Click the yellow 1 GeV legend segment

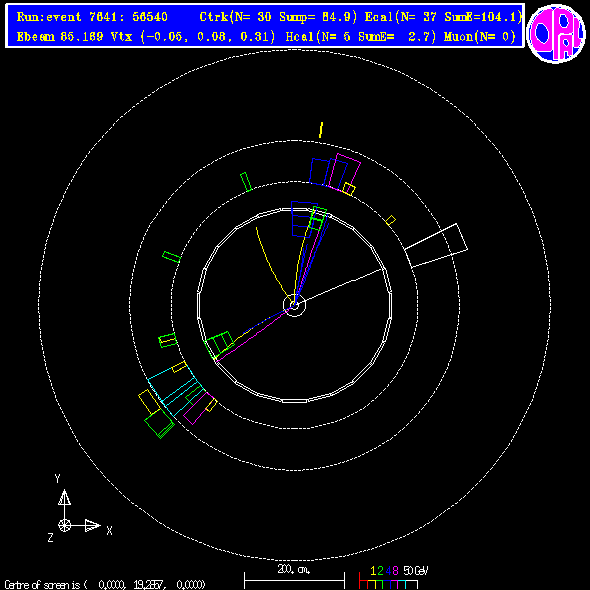[371, 584]
